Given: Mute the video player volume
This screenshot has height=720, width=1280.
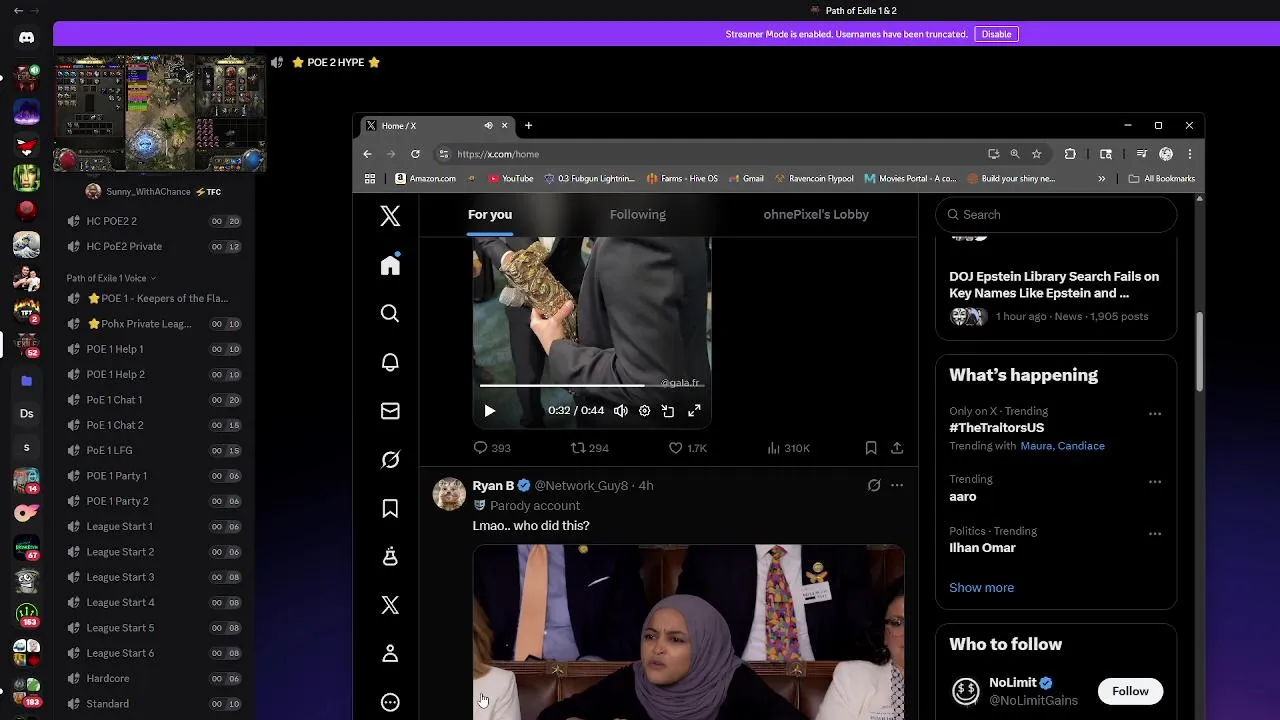Looking at the screenshot, I should click(x=621, y=411).
